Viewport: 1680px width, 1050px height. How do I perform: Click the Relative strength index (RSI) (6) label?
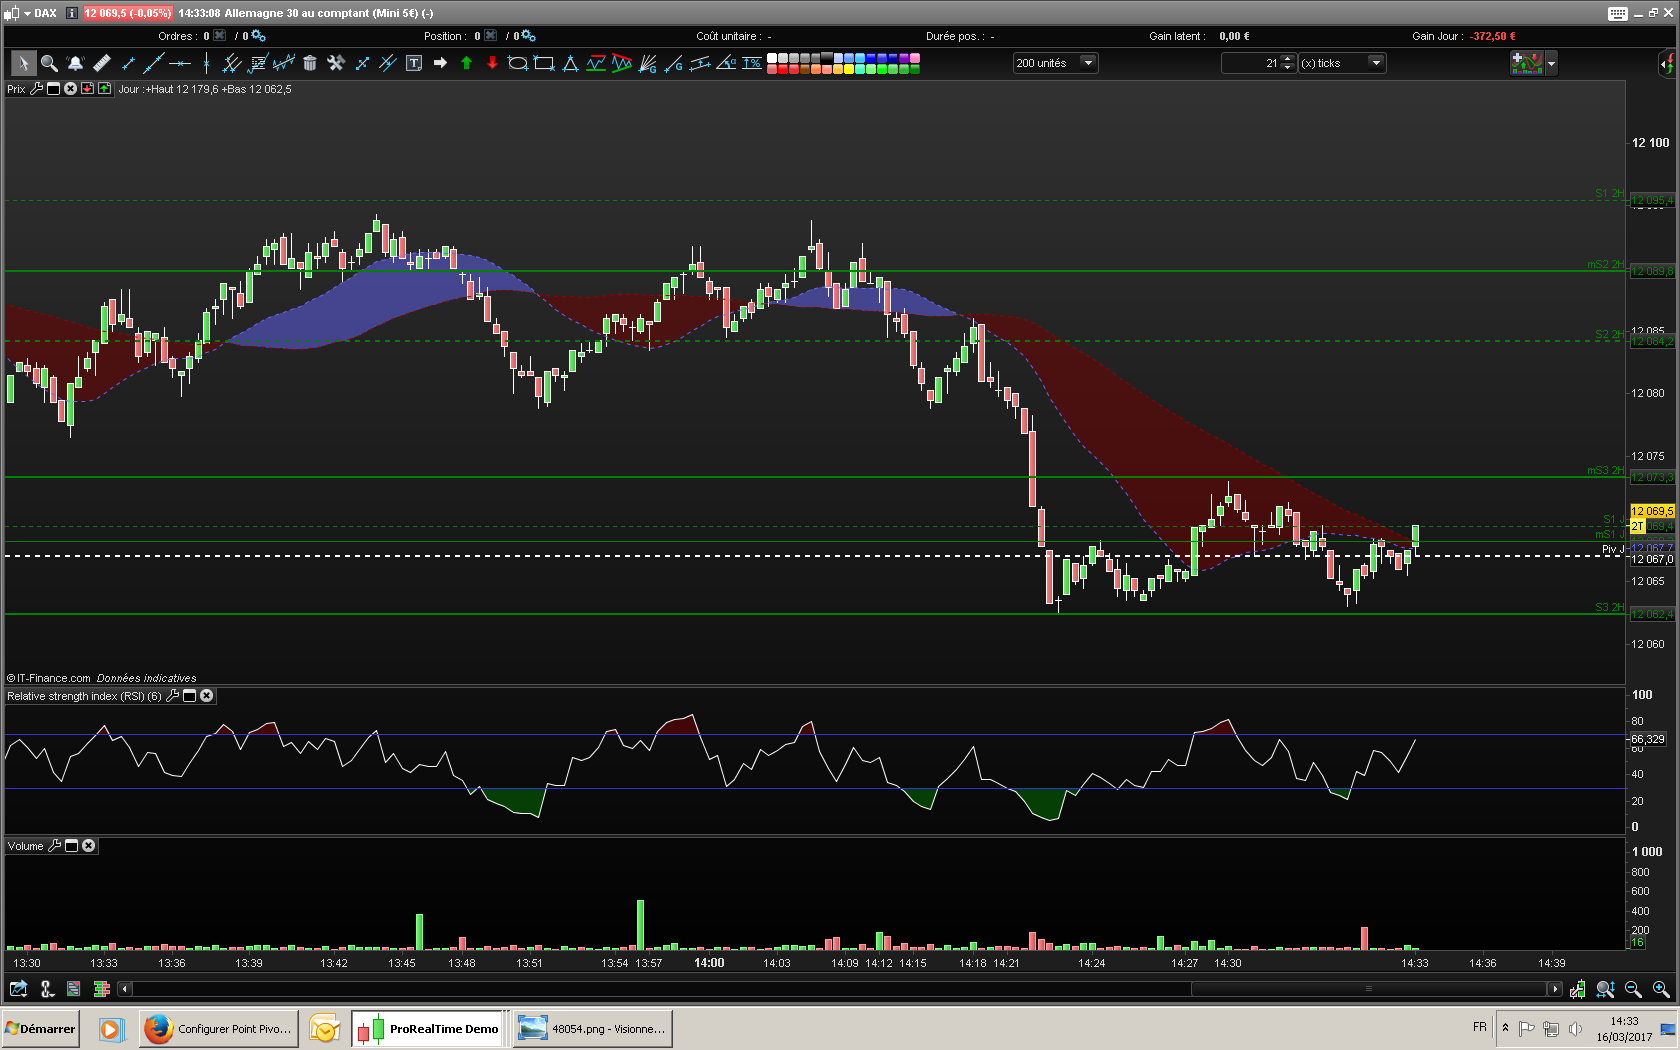tap(84, 696)
